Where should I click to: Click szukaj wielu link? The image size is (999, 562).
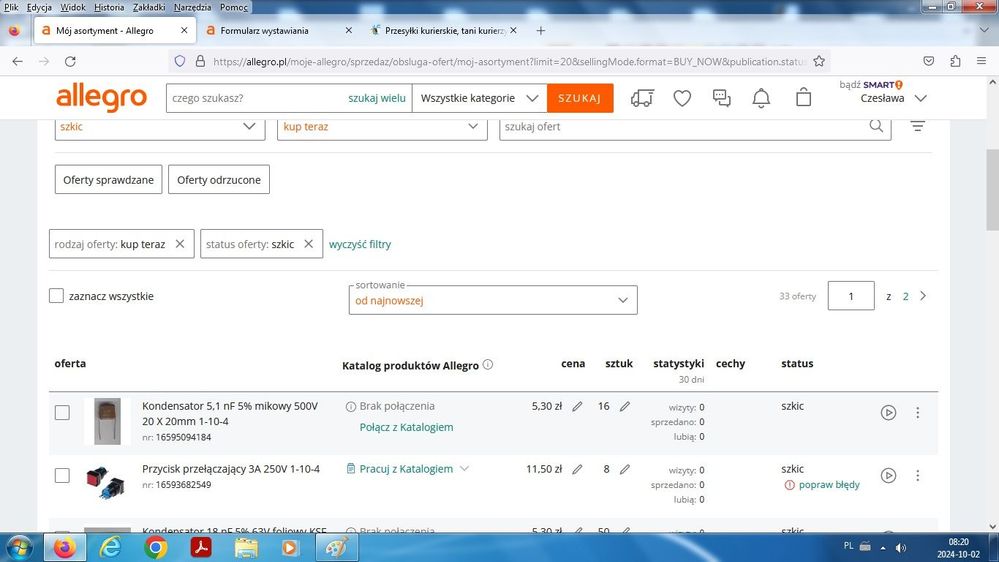tap(377, 98)
